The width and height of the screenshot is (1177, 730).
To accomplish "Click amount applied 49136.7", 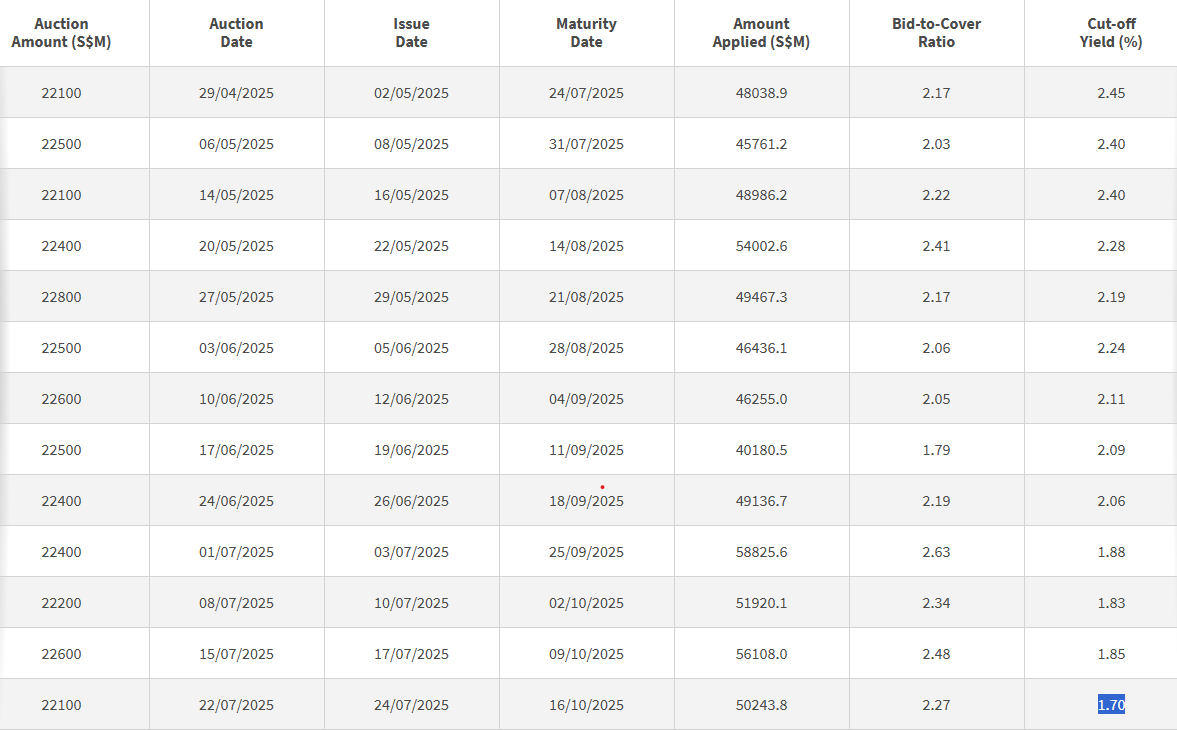I will pyautogui.click(x=761, y=501).
